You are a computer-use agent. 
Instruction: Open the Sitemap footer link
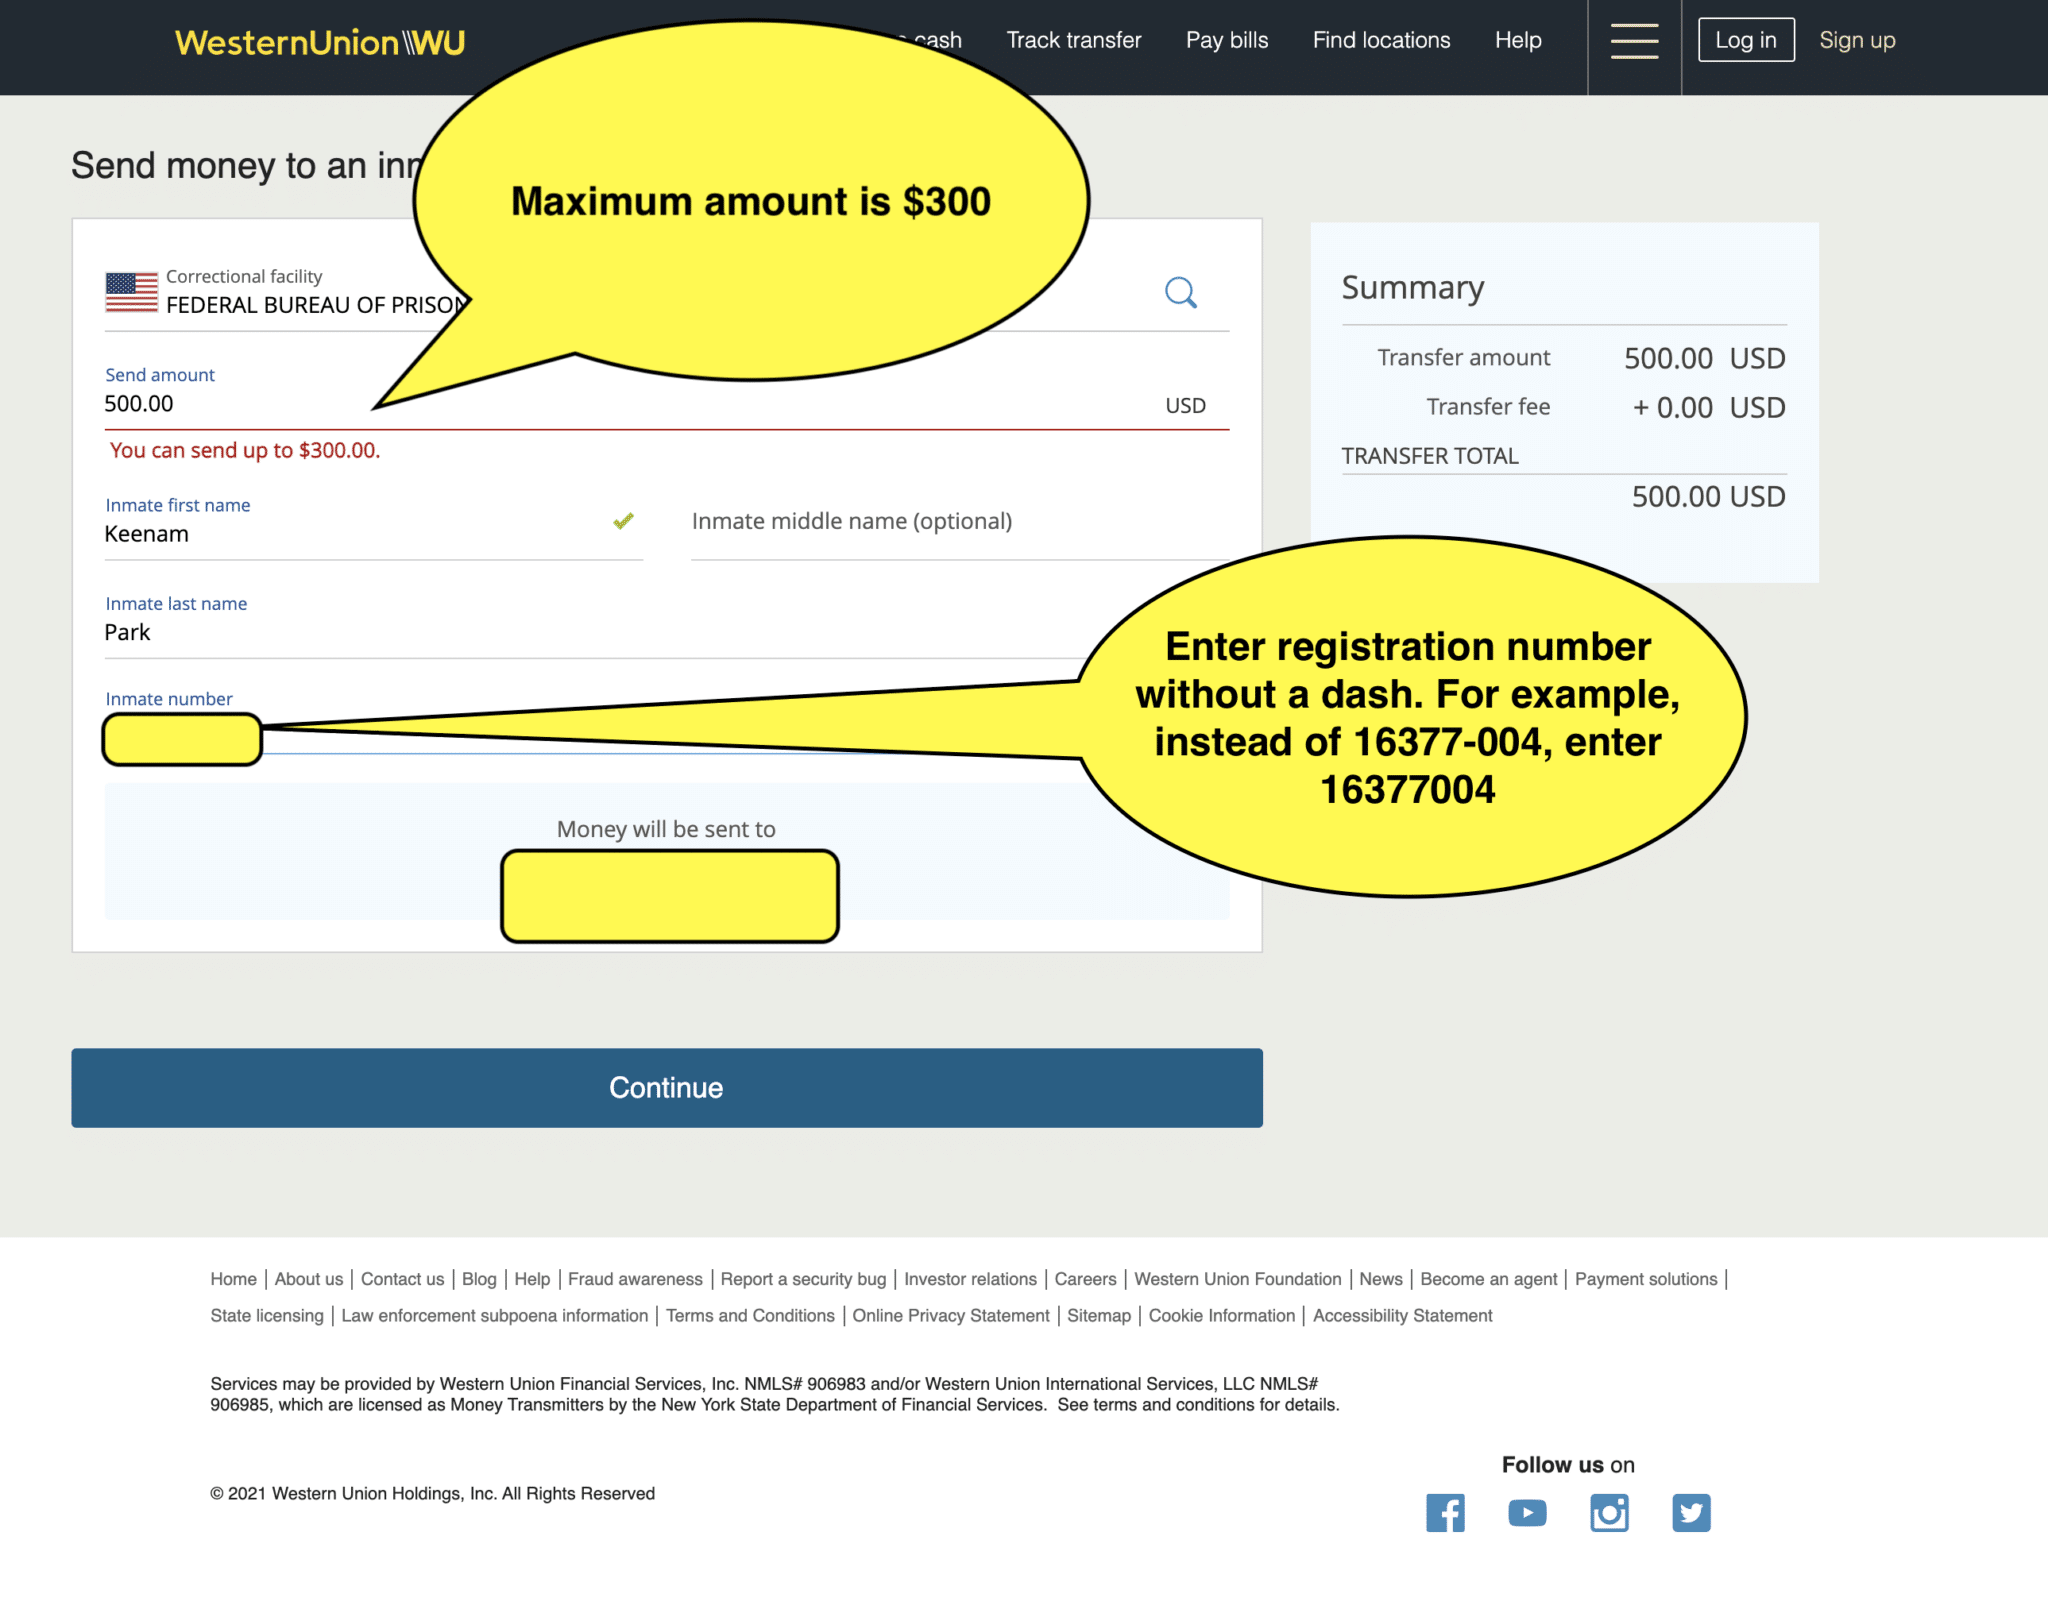tap(1099, 1316)
